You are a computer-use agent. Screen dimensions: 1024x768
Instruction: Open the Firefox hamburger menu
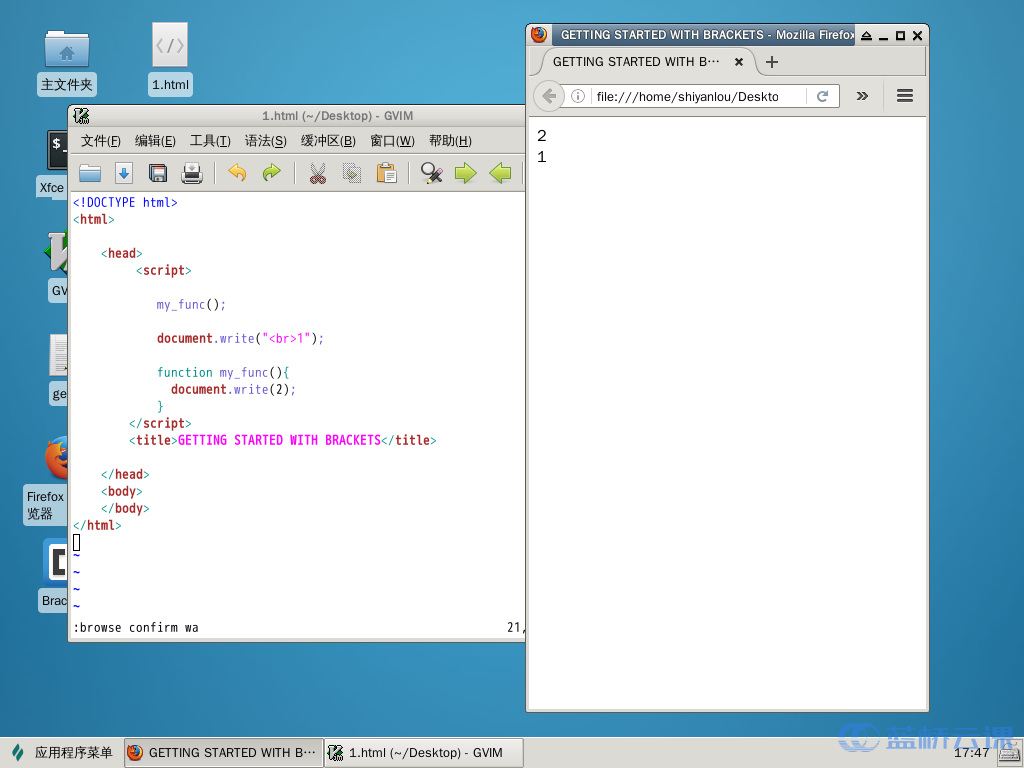905,96
